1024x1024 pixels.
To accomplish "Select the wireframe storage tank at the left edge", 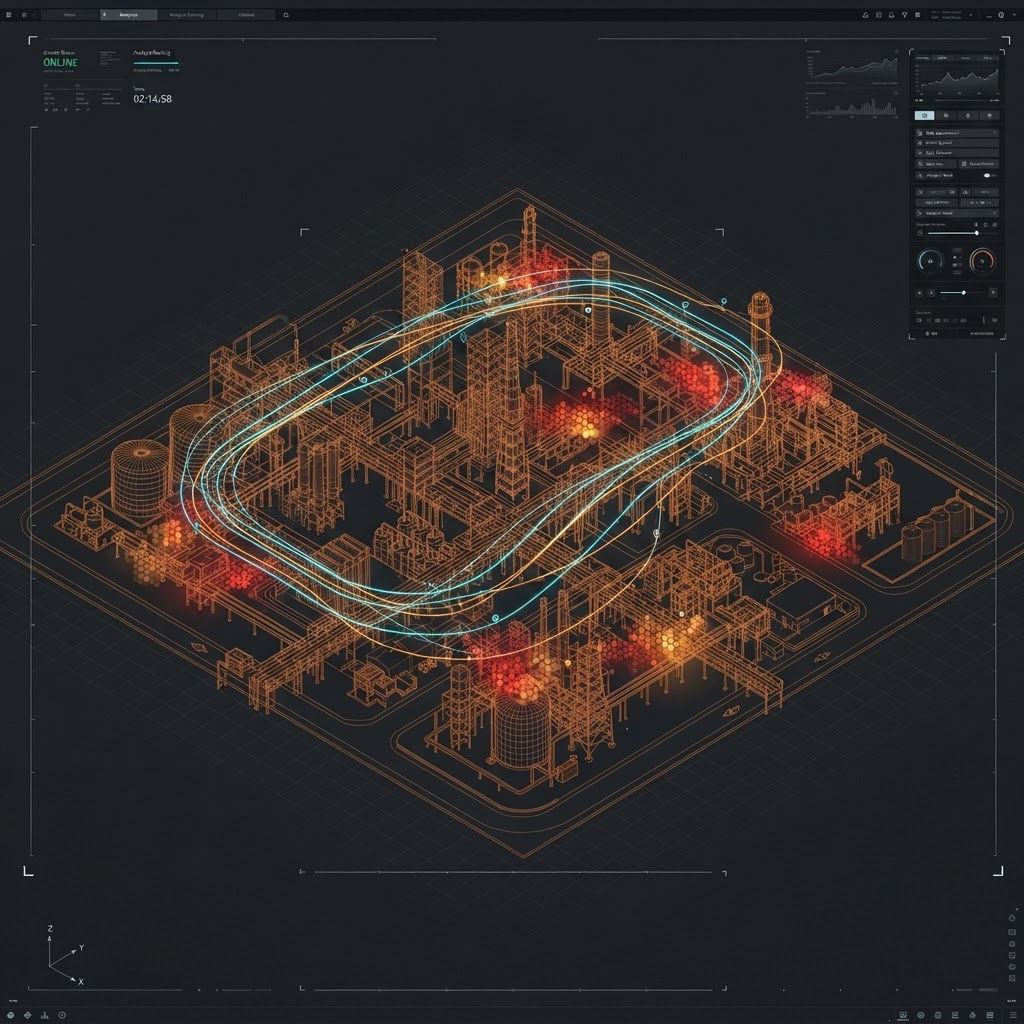I will [x=138, y=479].
